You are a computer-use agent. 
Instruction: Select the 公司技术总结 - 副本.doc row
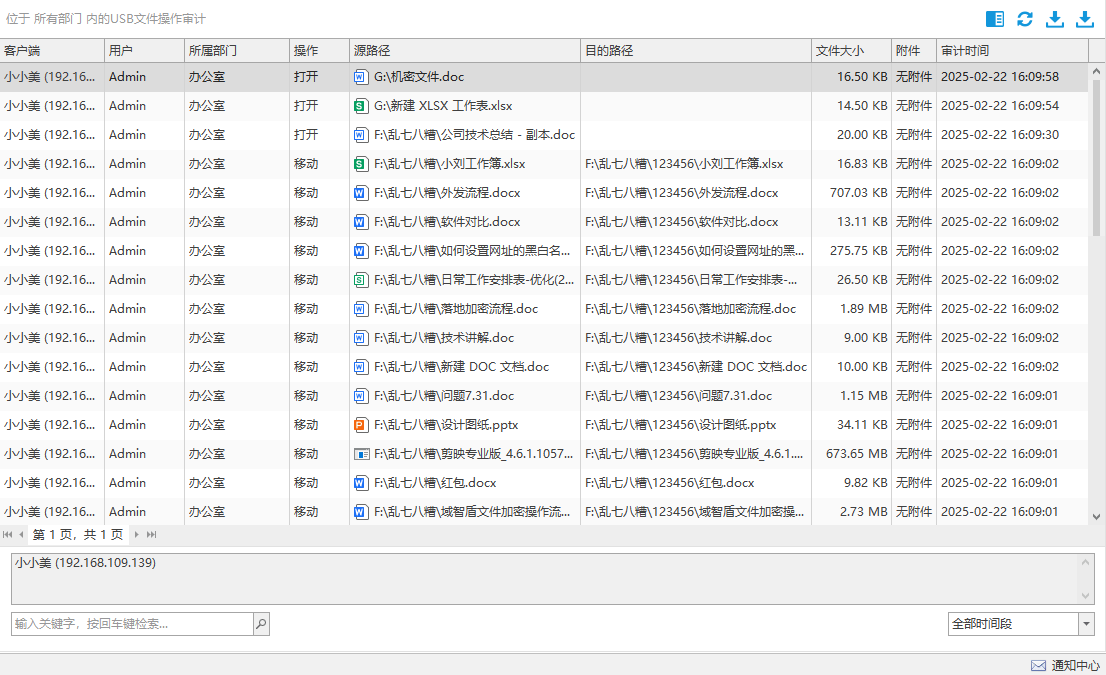474,135
